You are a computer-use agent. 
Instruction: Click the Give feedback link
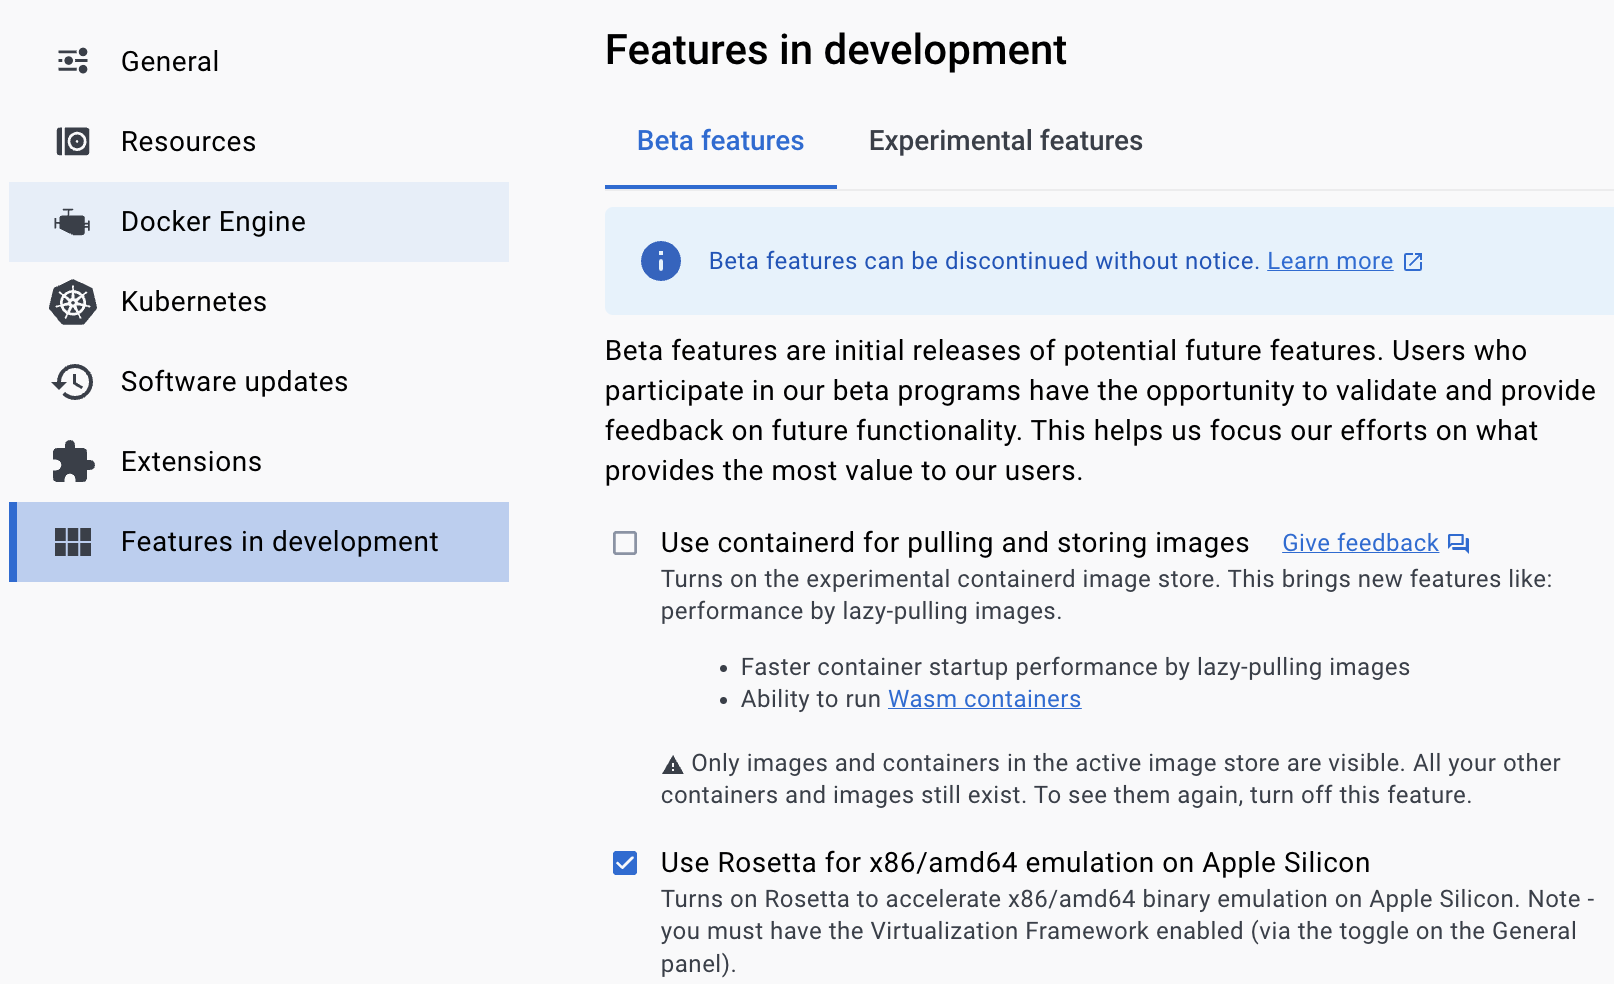coord(1360,543)
